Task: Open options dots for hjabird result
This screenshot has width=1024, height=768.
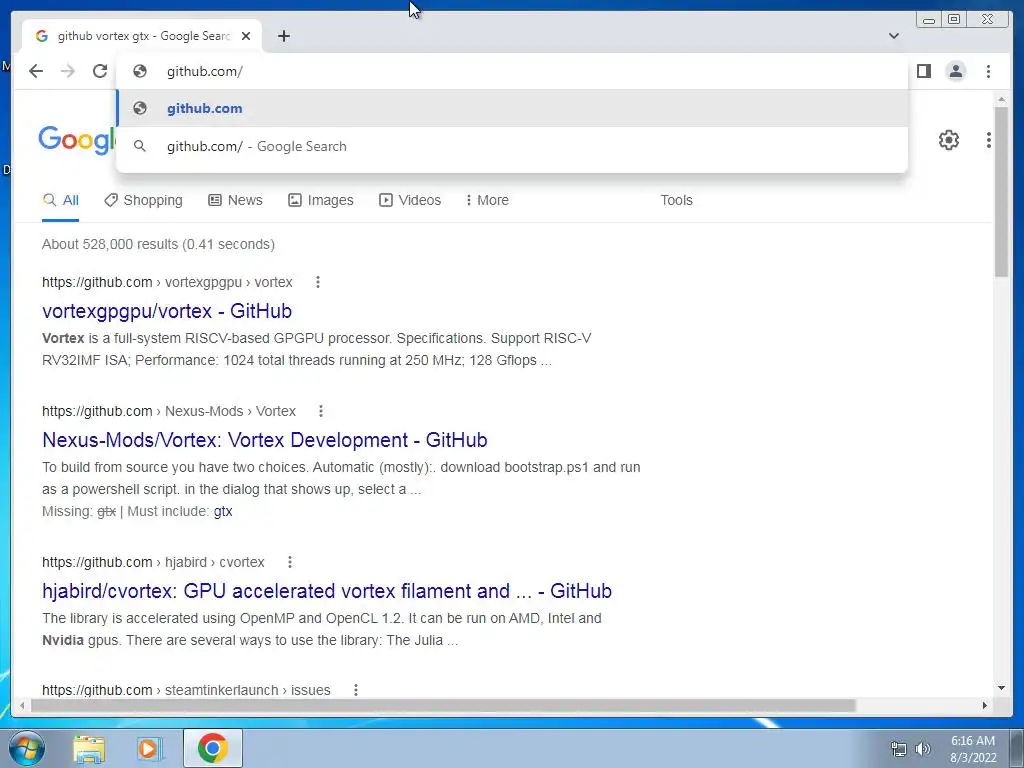Action: point(289,562)
